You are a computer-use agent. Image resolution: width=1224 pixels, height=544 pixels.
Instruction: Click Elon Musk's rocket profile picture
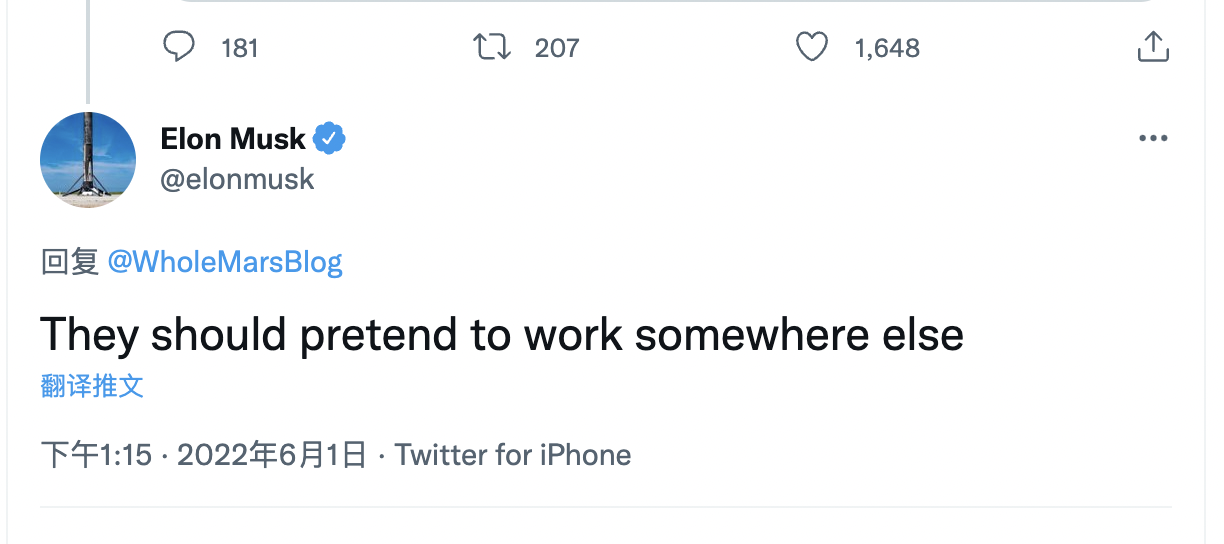(88, 160)
